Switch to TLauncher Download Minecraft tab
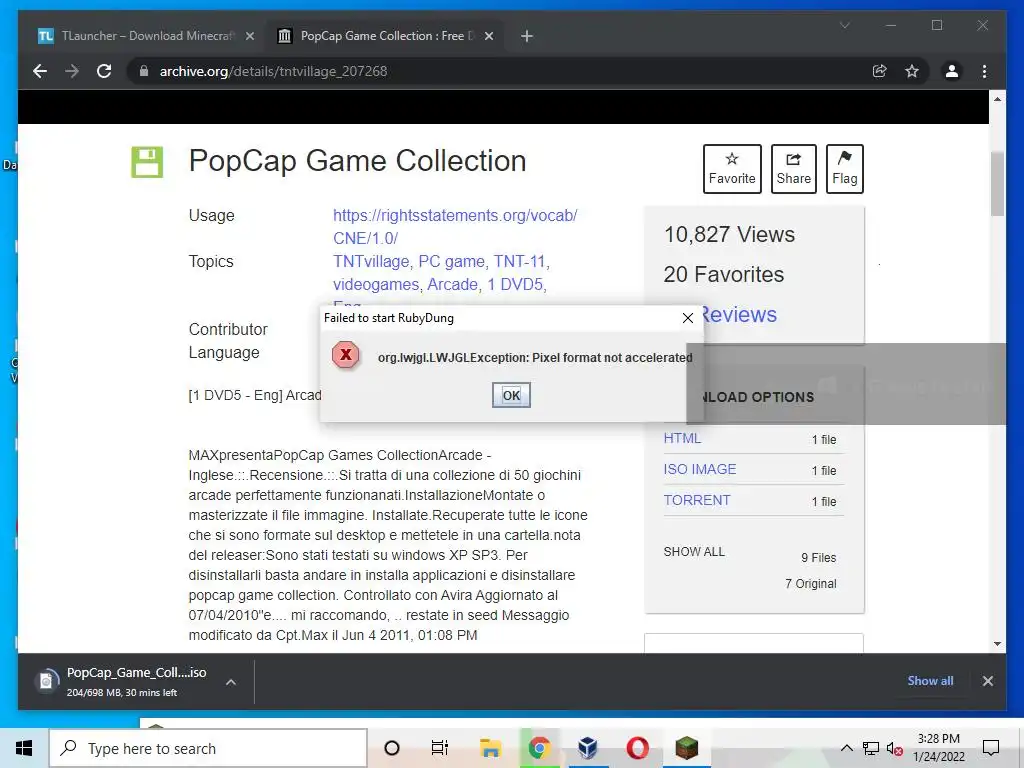The width and height of the screenshot is (1024, 768). pyautogui.click(x=146, y=37)
